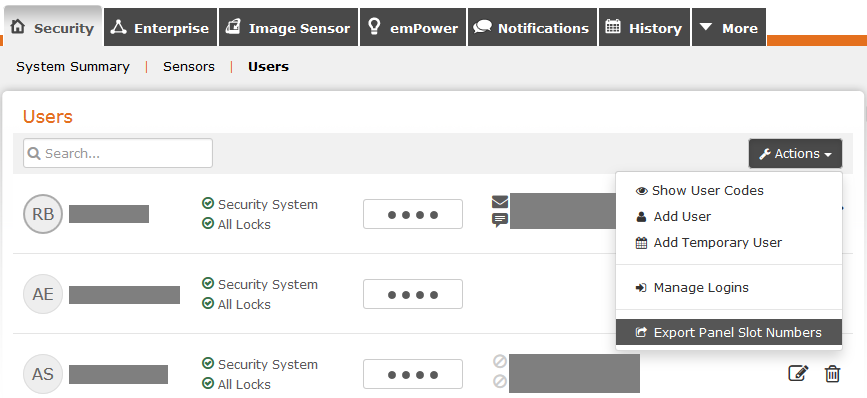The image size is (867, 398).
Task: Show User Codes with the eye option
Action: tap(699, 191)
